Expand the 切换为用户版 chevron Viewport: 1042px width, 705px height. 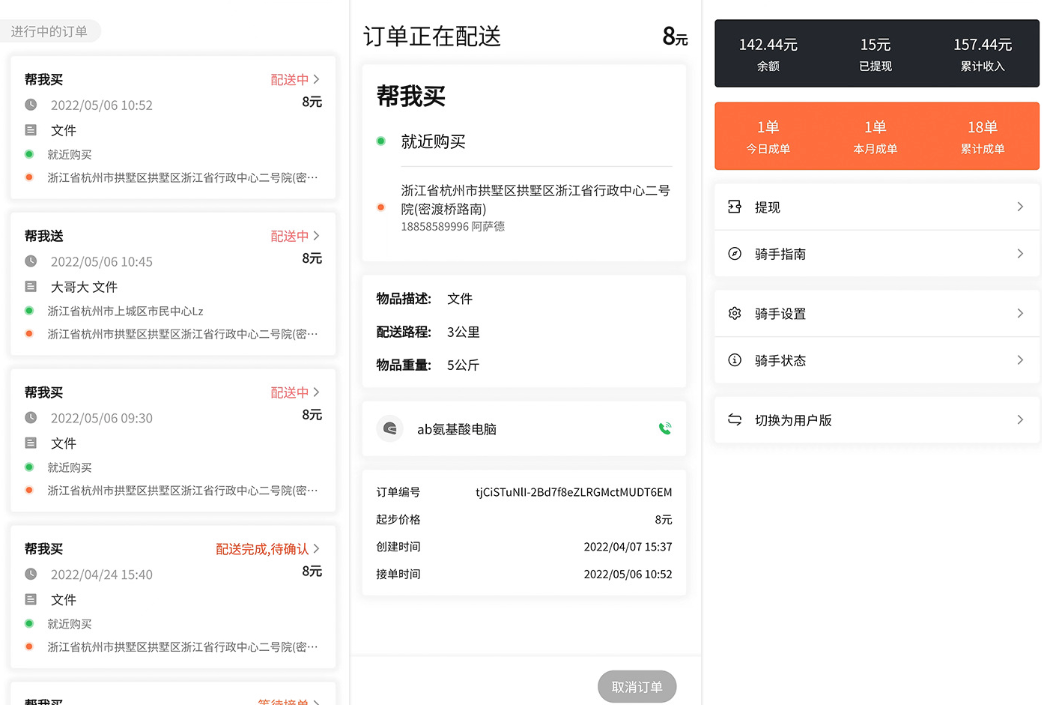tap(1020, 419)
